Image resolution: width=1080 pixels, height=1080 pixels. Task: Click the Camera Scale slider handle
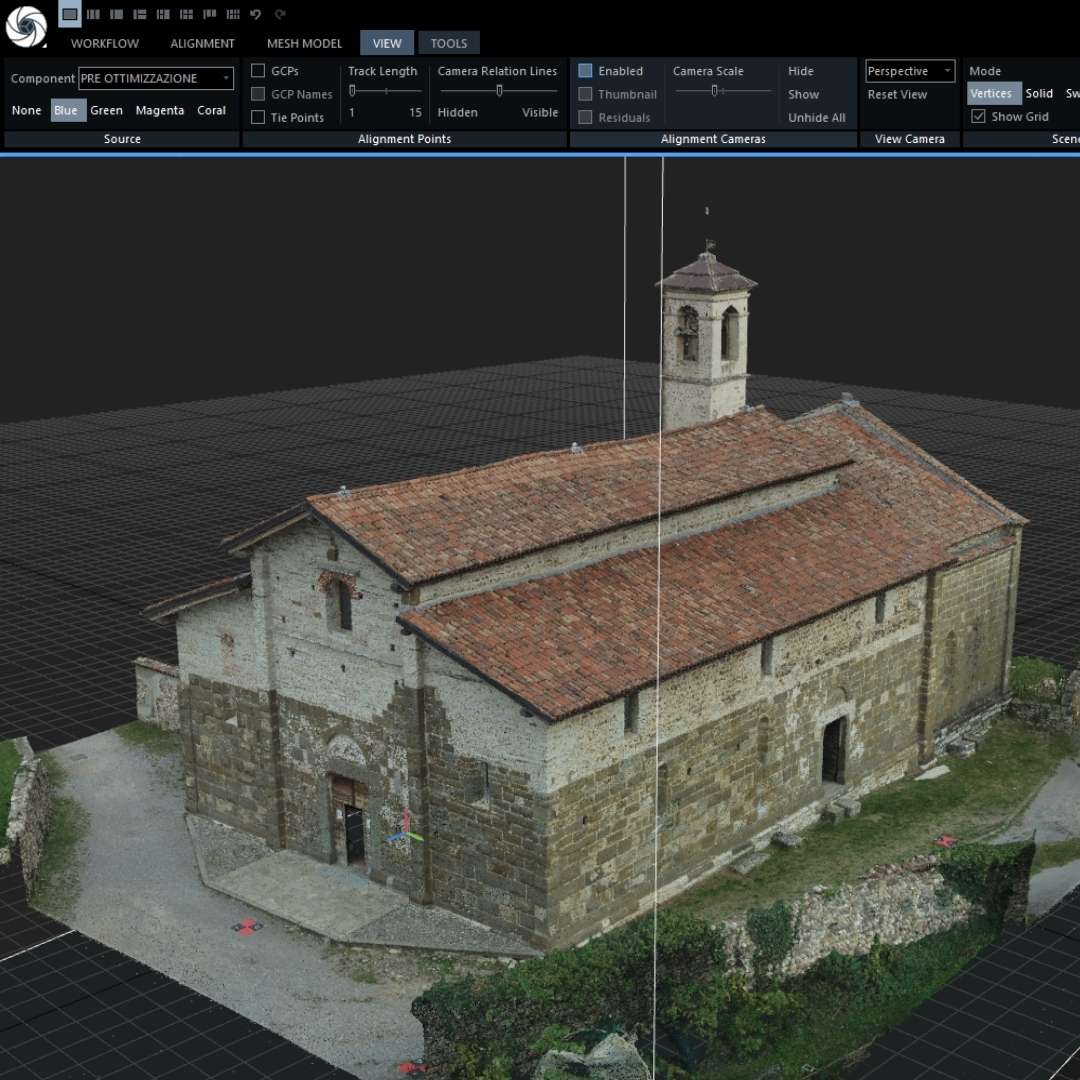tap(716, 90)
